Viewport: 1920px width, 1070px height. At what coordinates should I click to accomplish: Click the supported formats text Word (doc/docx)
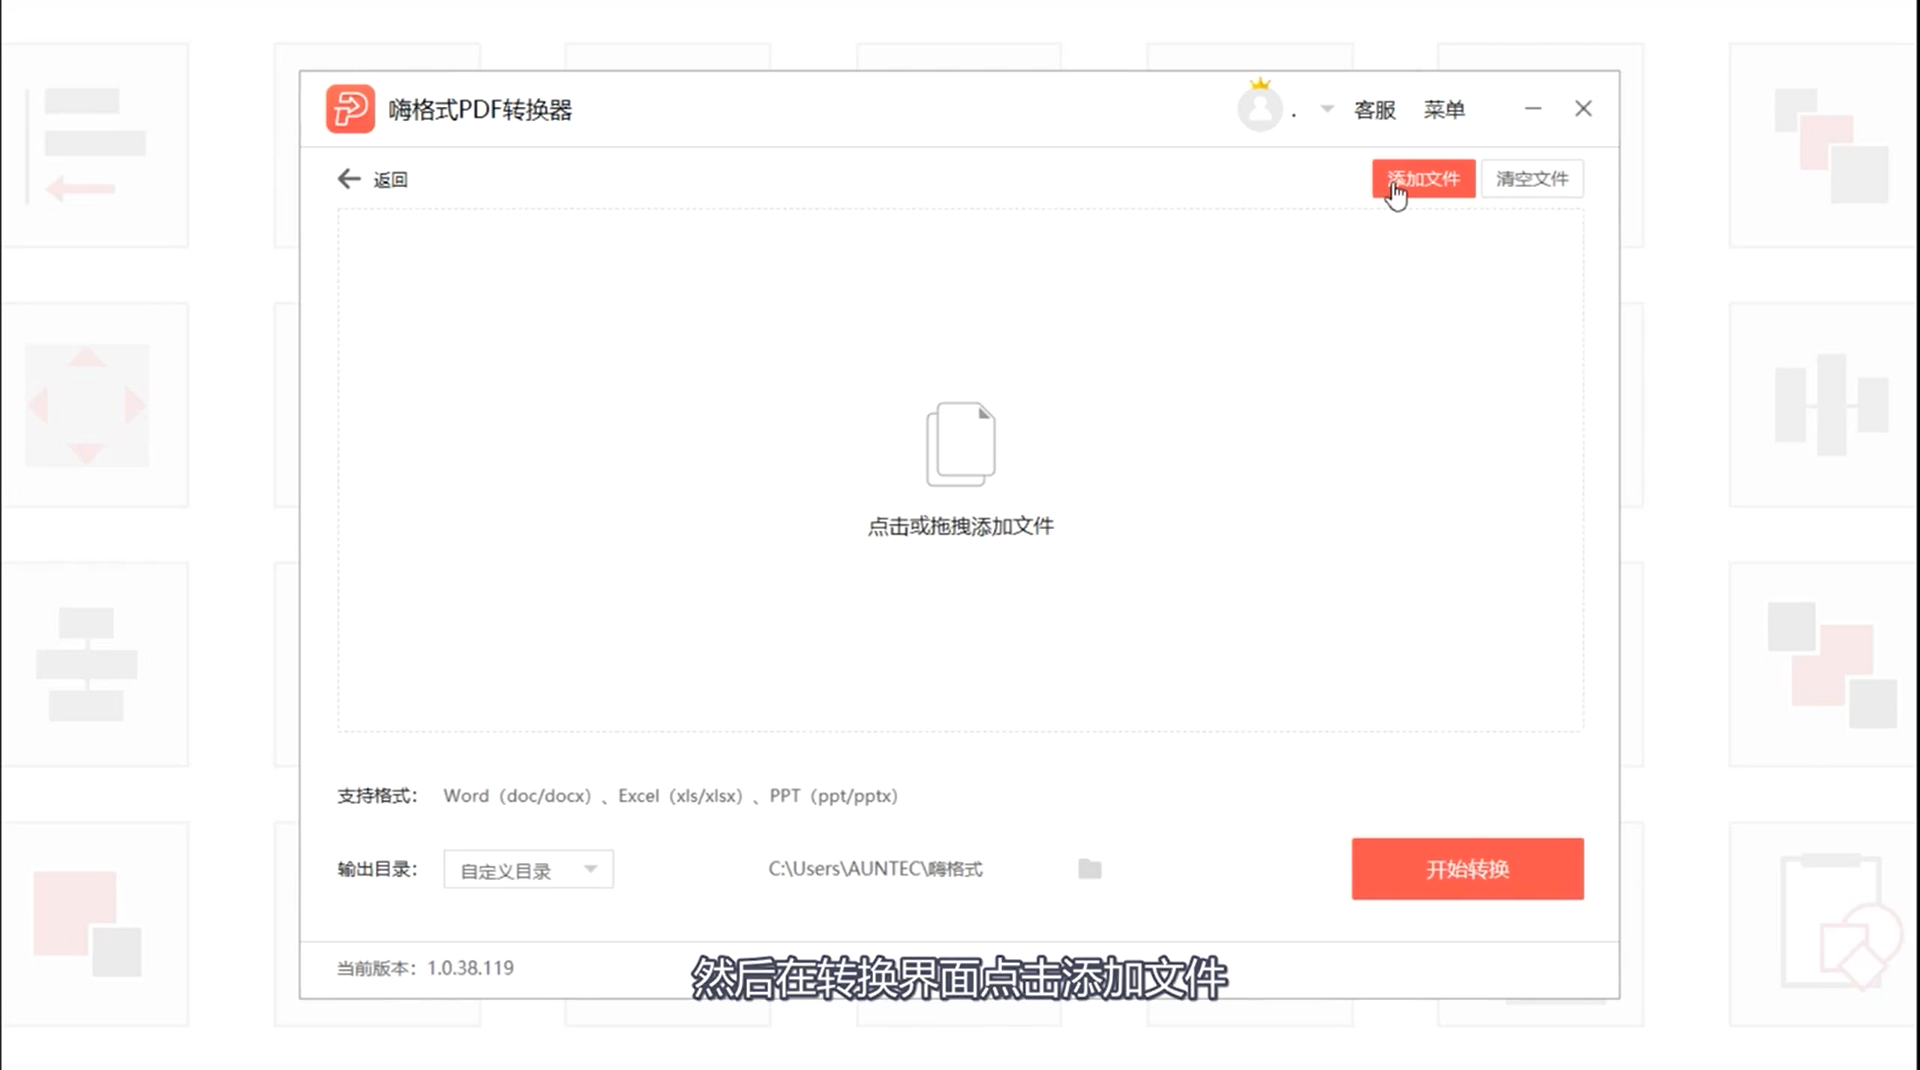(x=517, y=796)
